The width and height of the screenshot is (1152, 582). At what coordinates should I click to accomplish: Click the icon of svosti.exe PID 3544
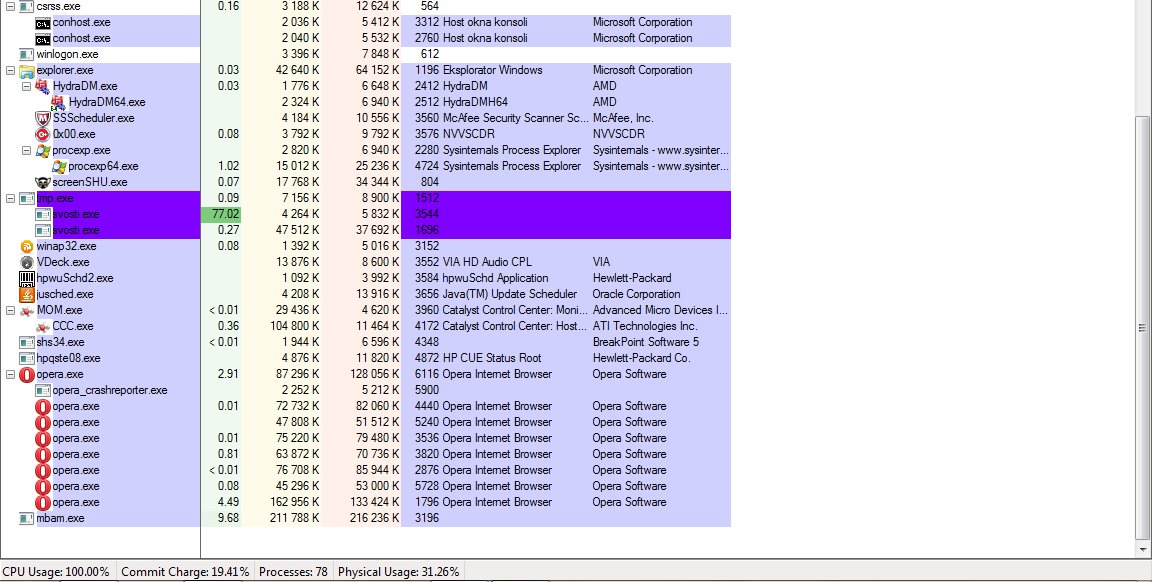[x=43, y=215]
